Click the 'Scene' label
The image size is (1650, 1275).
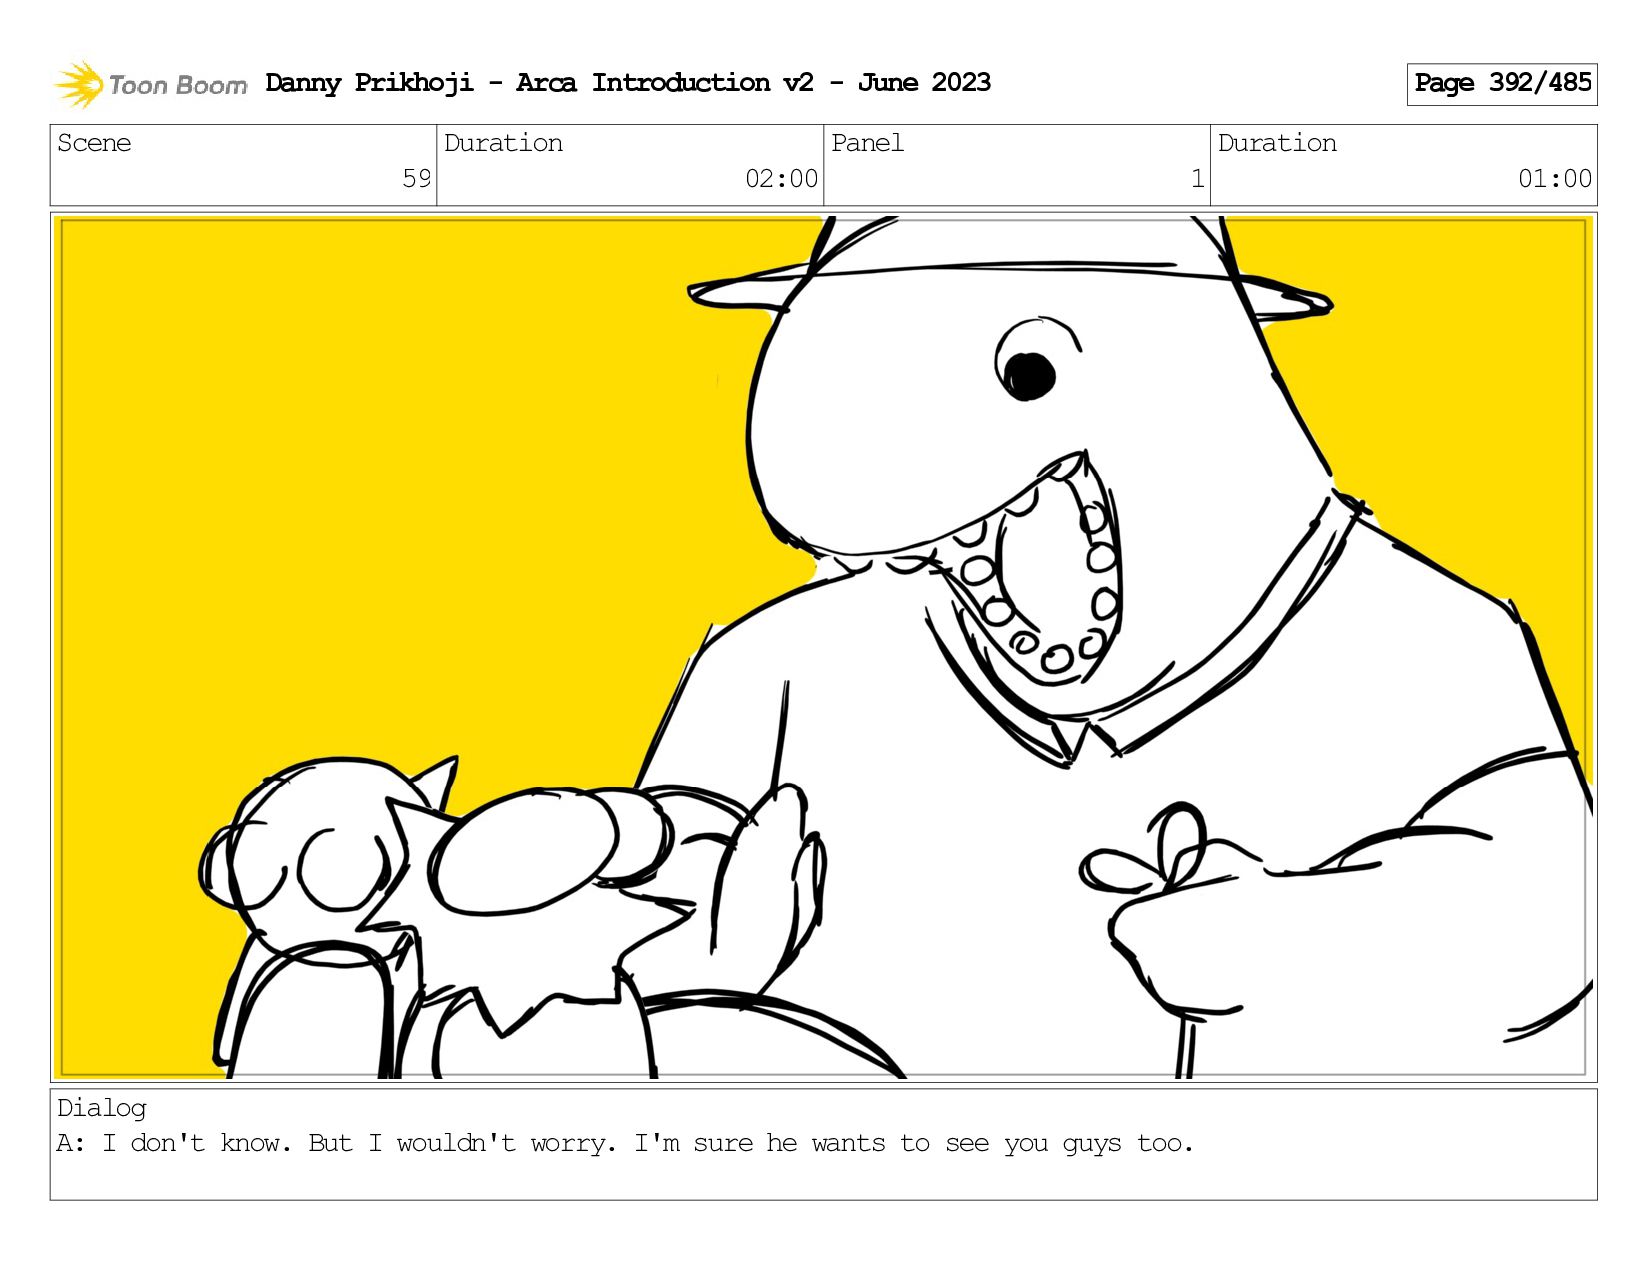[x=94, y=143]
